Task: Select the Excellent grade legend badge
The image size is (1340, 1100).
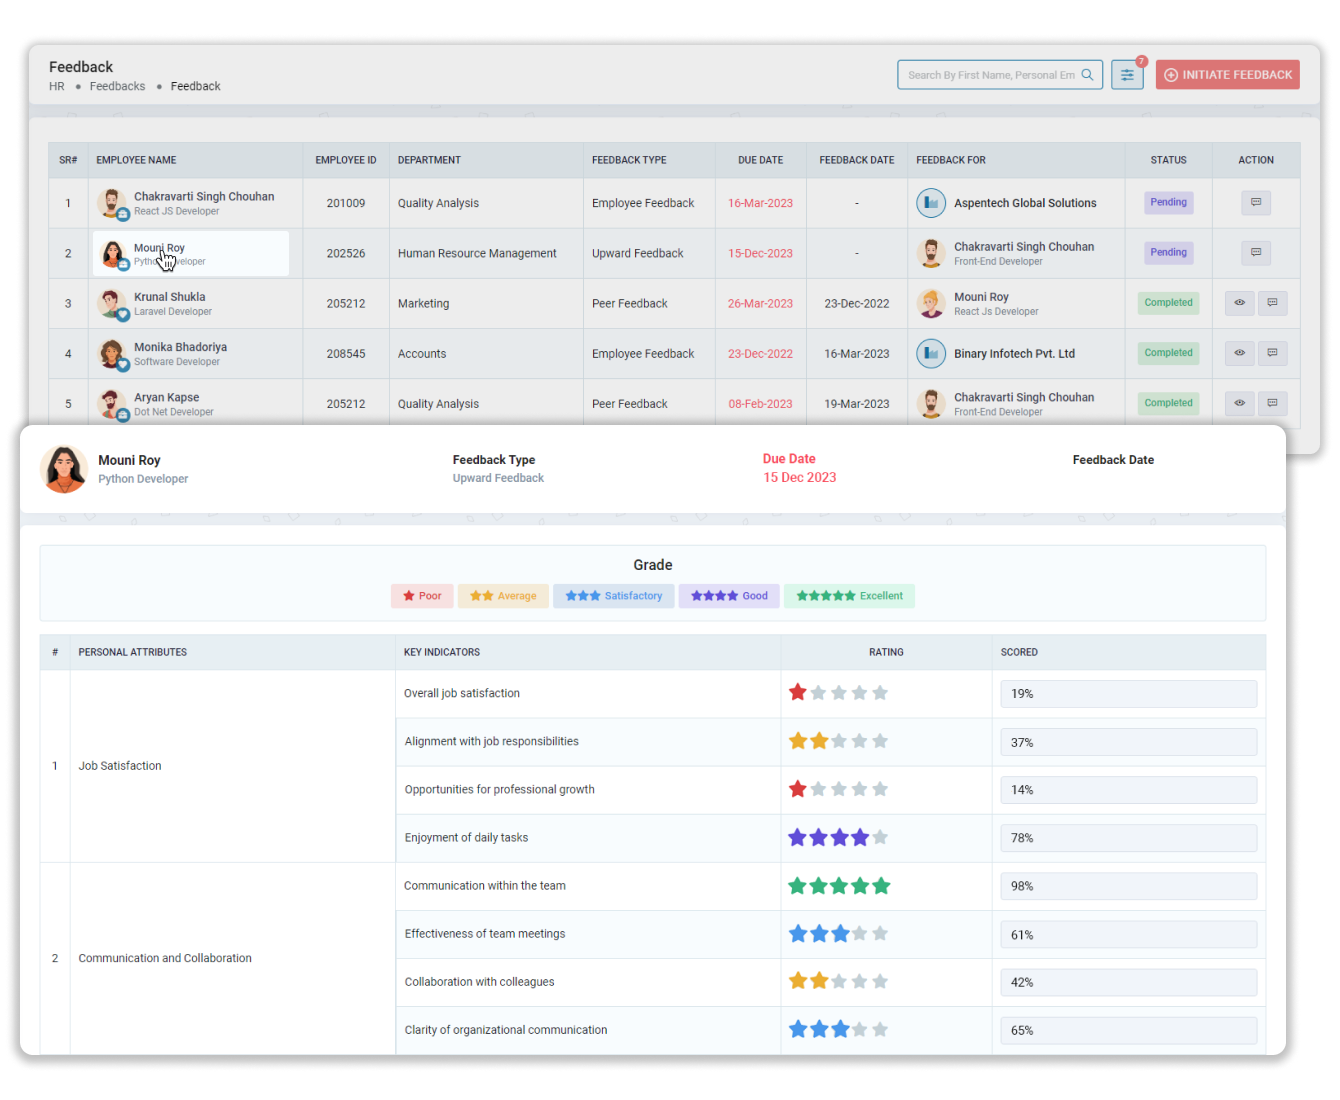Action: (849, 595)
